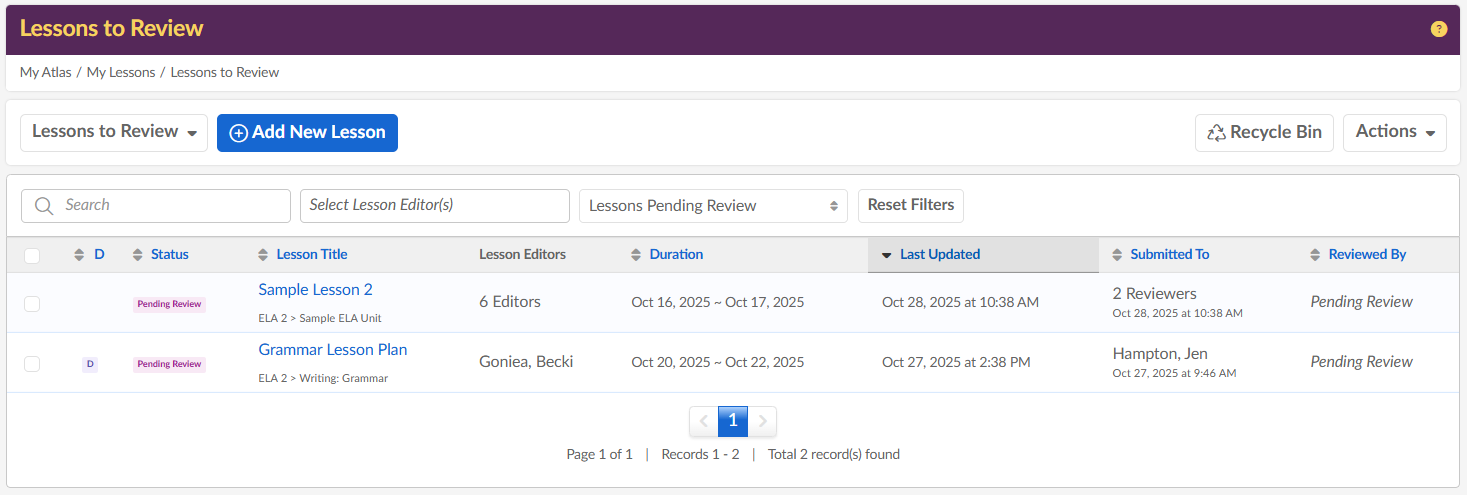Check the select-all checkbox in table header

click(32, 256)
